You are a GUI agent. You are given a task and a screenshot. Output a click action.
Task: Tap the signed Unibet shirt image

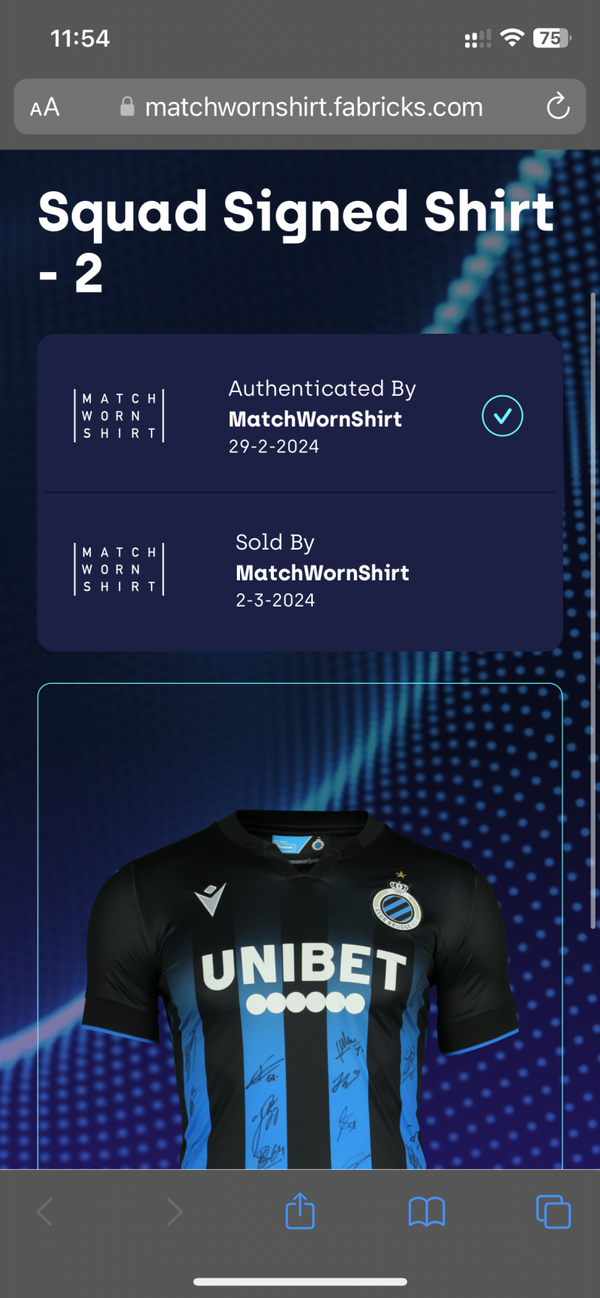click(300, 990)
